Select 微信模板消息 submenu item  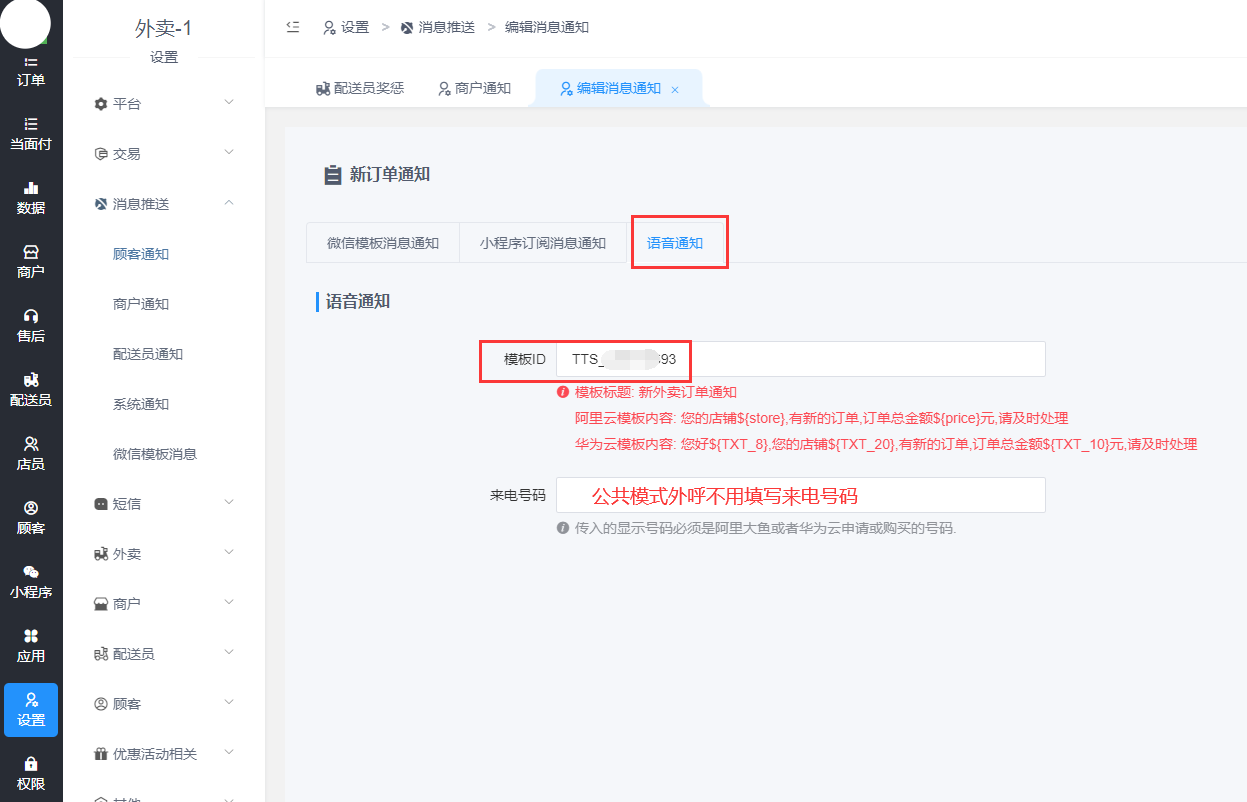coord(155,454)
